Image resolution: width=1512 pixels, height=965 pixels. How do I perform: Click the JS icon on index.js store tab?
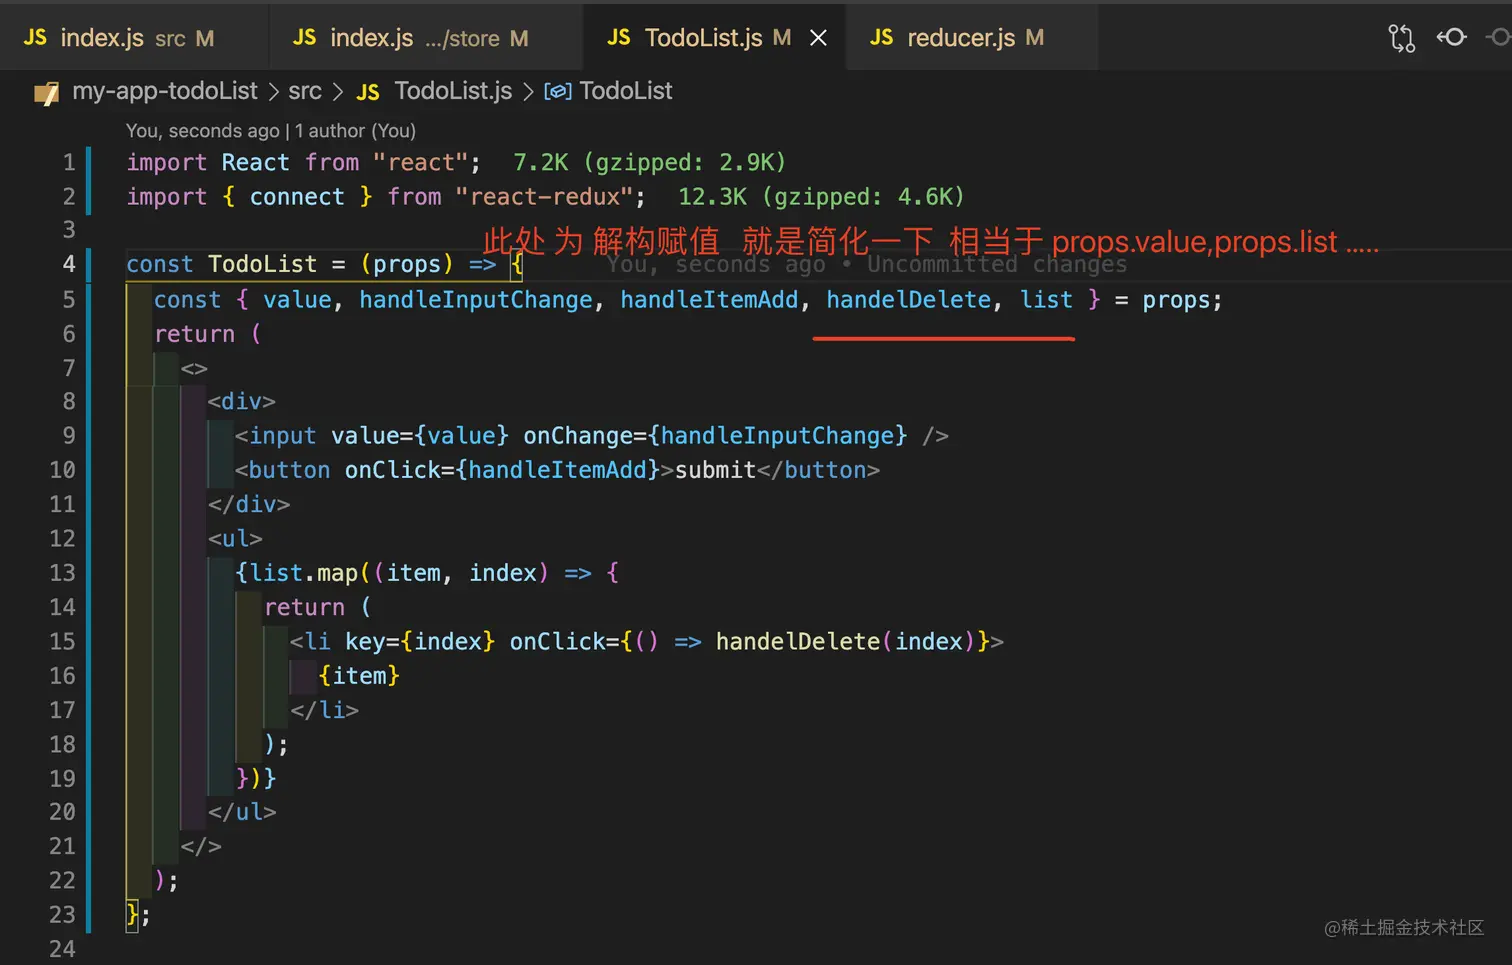[304, 38]
